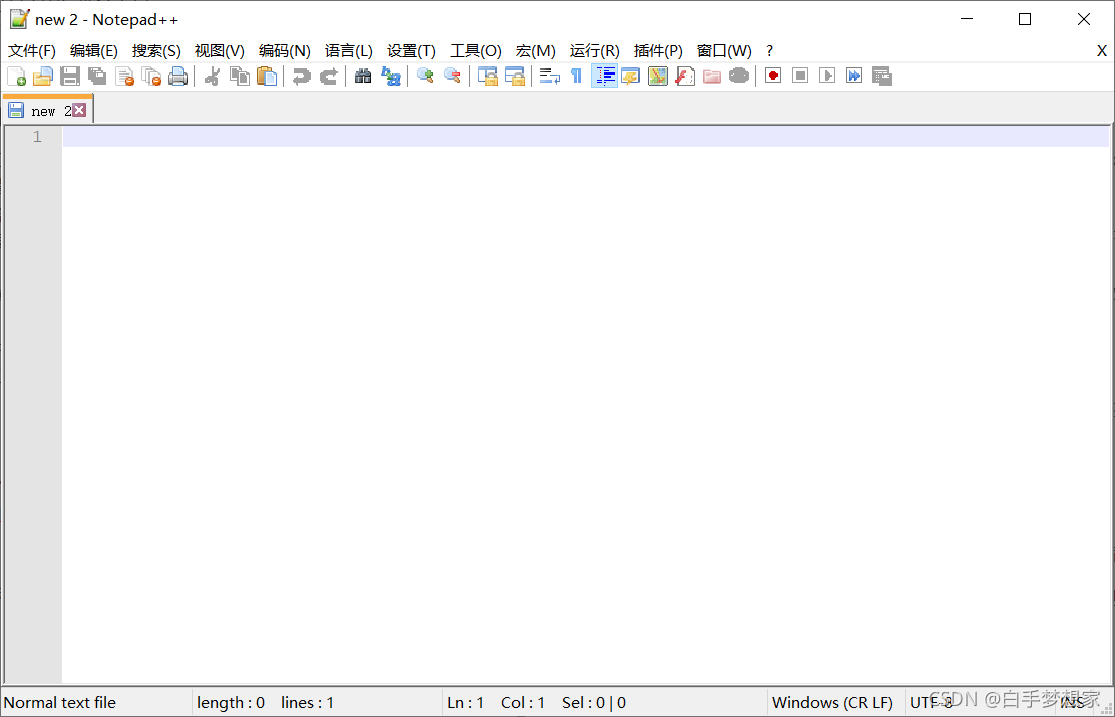Maximize the Notepad++ window
The image size is (1115, 717).
1025,19
